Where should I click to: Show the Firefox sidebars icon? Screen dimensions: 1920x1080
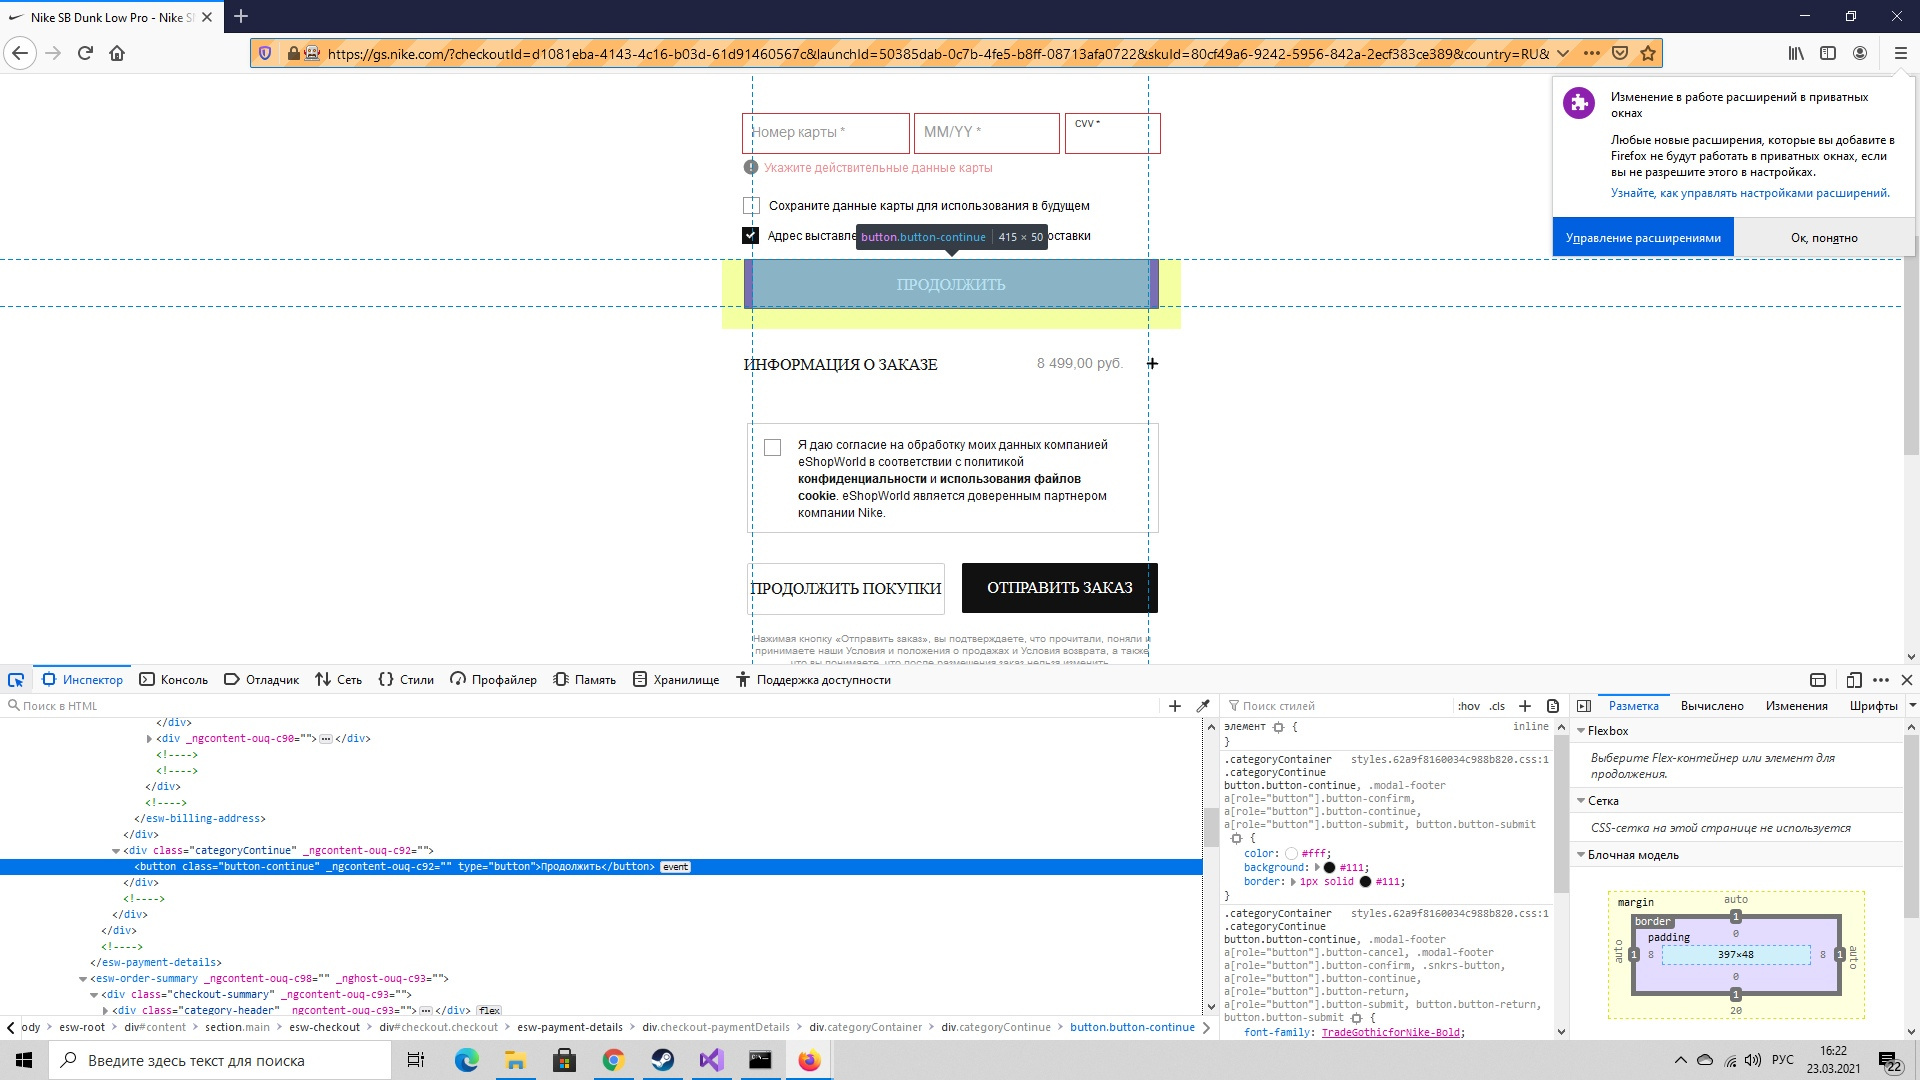(1828, 53)
